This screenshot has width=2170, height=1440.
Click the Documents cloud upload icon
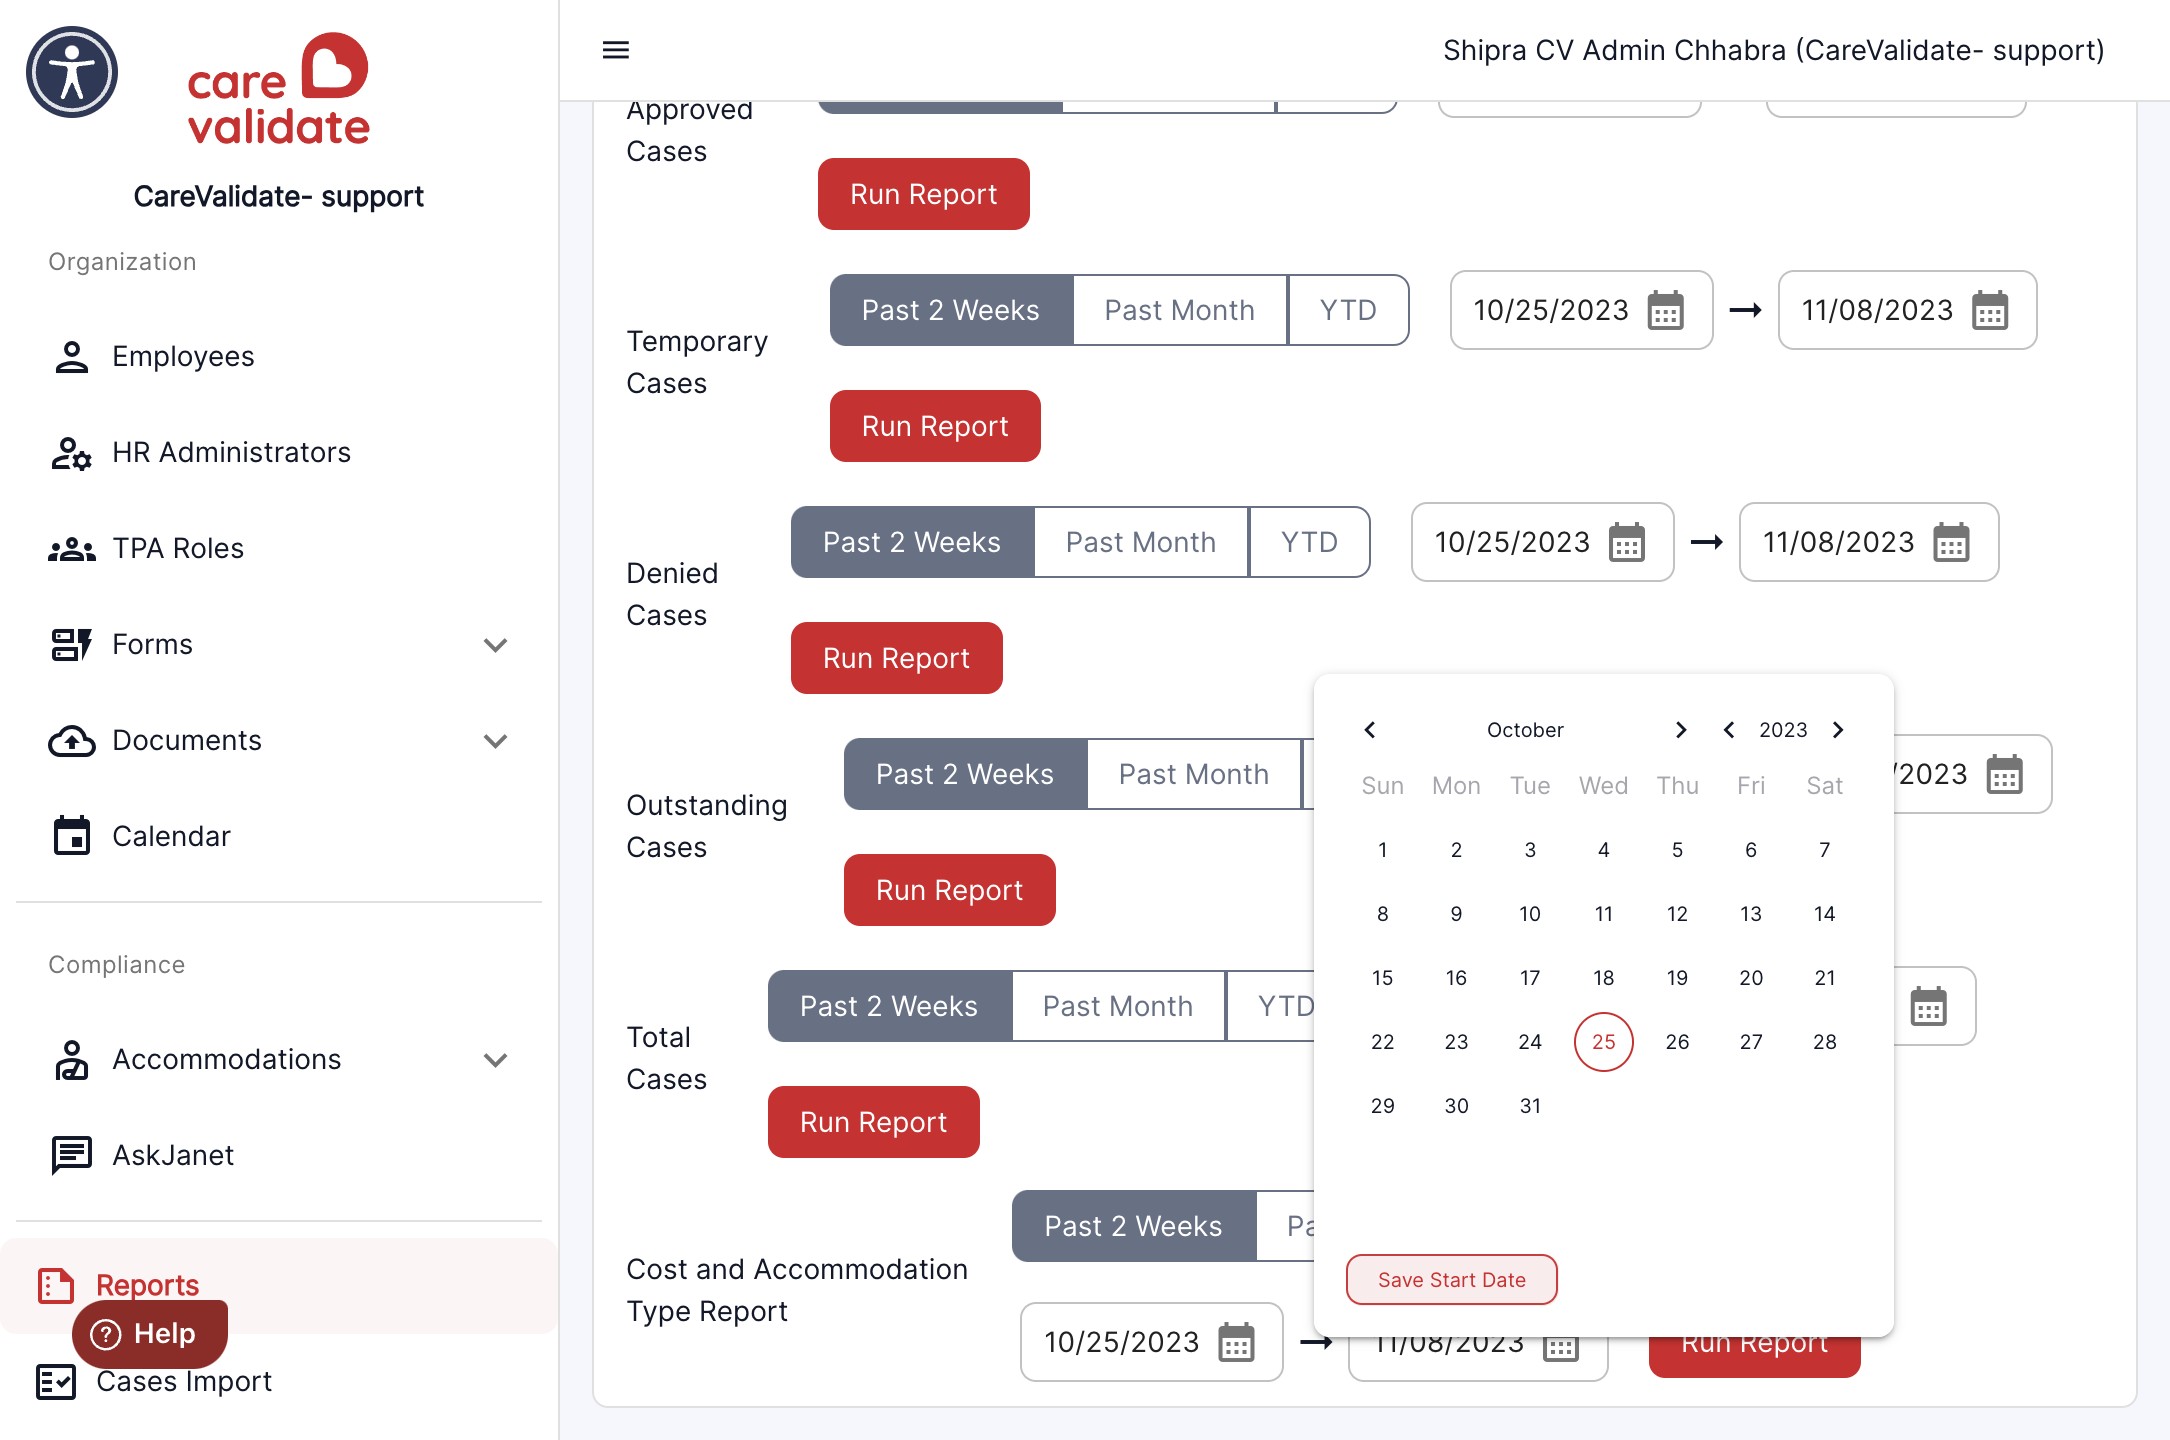pyautogui.click(x=71, y=741)
